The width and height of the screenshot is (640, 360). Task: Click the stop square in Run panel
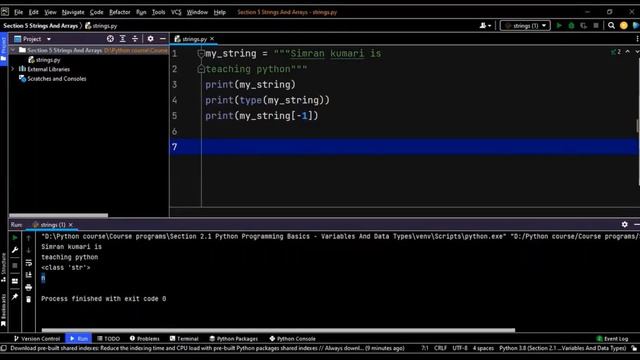pyautogui.click(x=15, y=265)
